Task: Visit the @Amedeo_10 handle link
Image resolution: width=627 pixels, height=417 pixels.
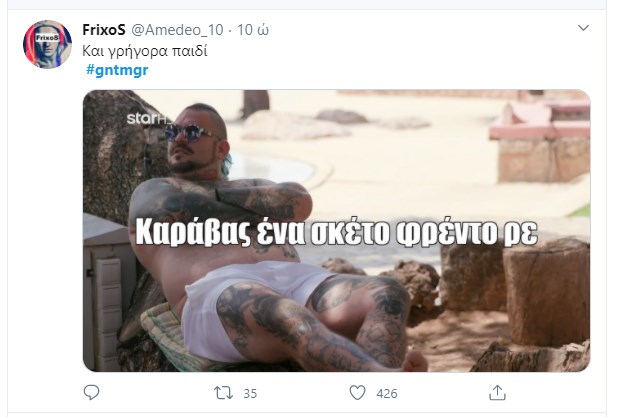Action: pos(177,30)
